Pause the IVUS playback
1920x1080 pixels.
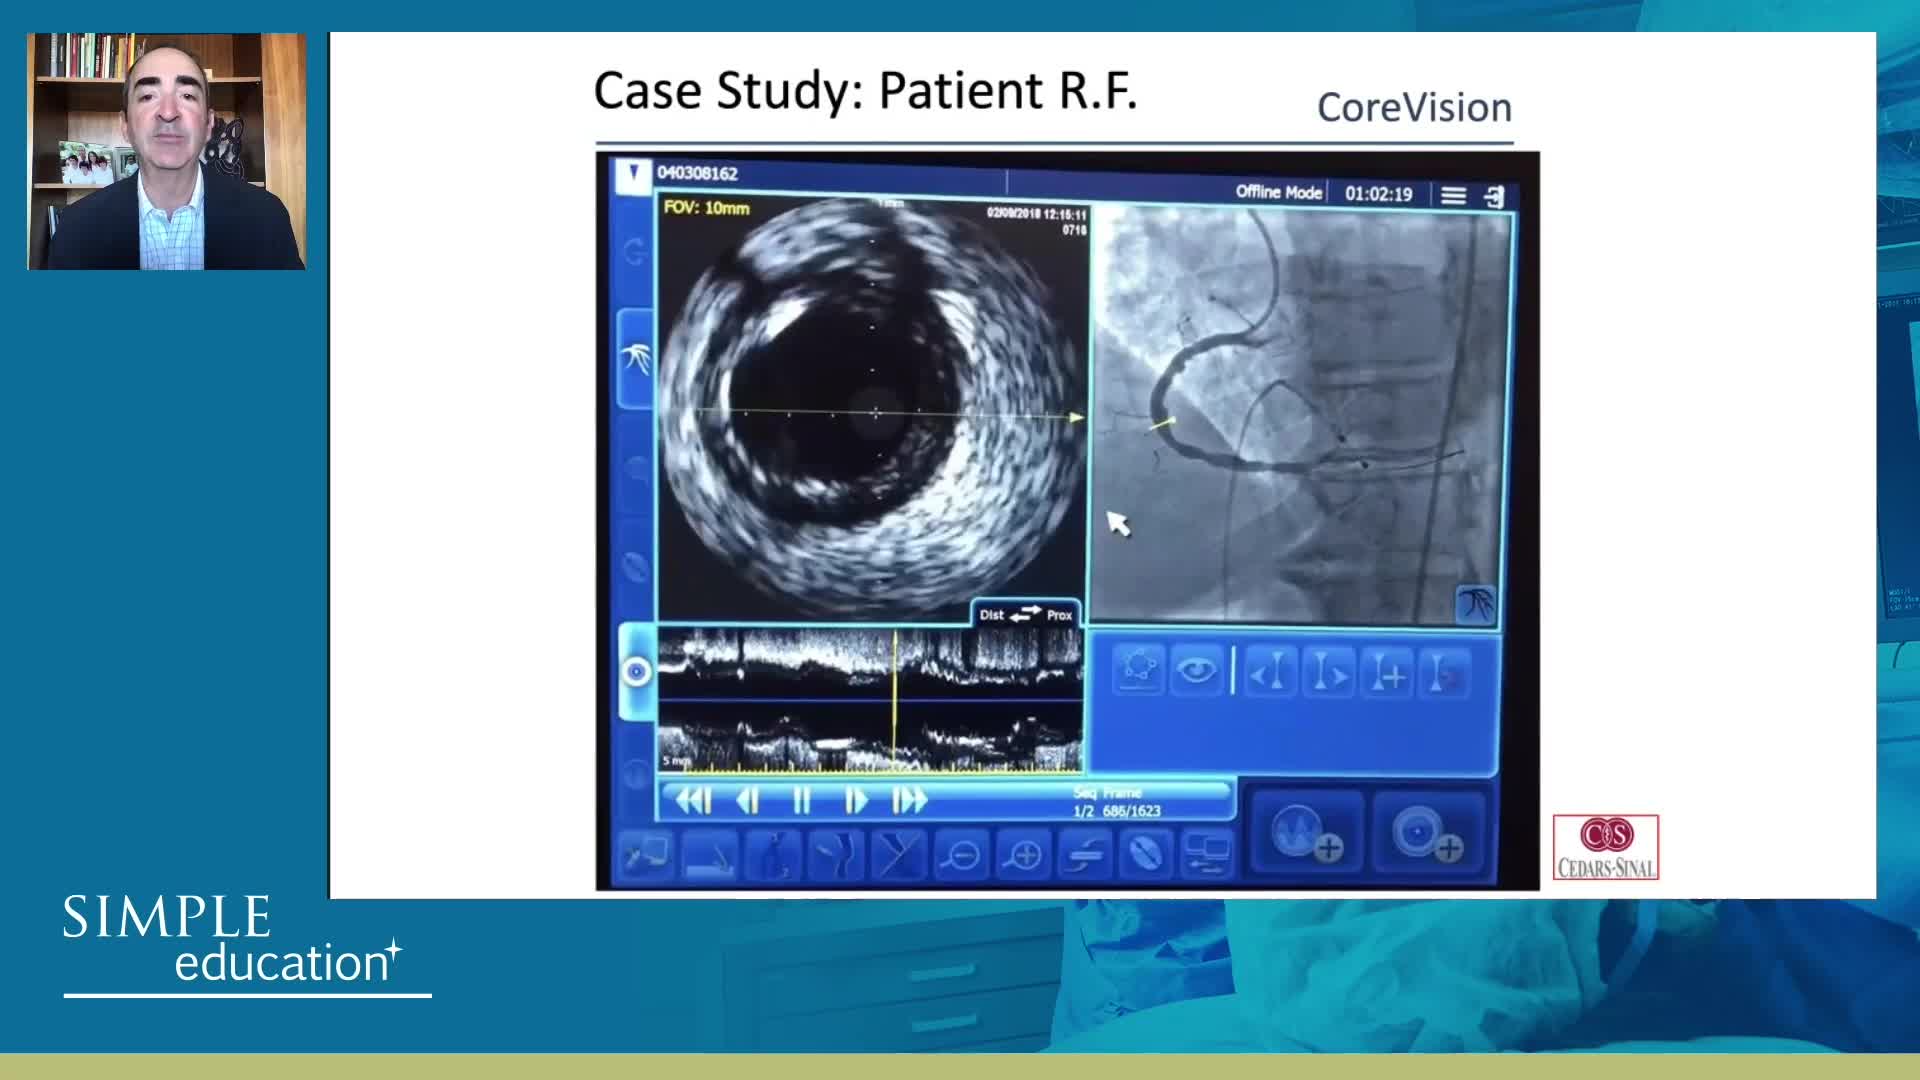pyautogui.click(x=801, y=801)
